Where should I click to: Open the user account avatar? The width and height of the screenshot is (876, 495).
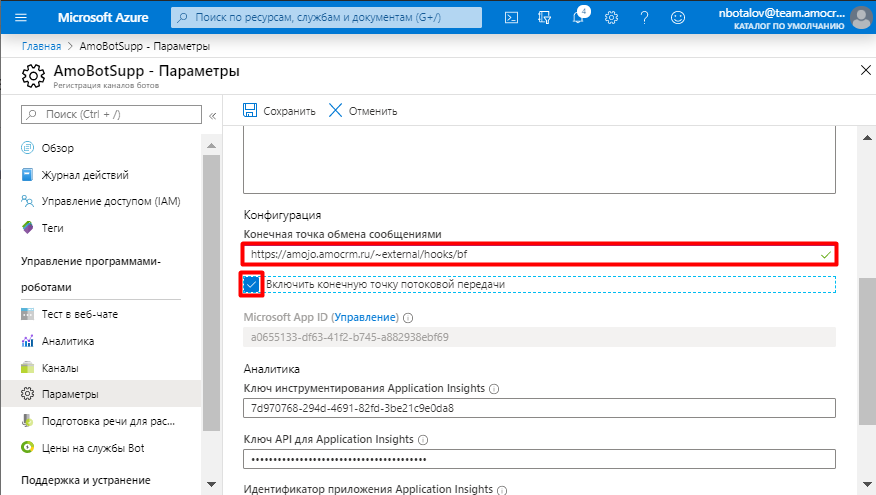862,18
